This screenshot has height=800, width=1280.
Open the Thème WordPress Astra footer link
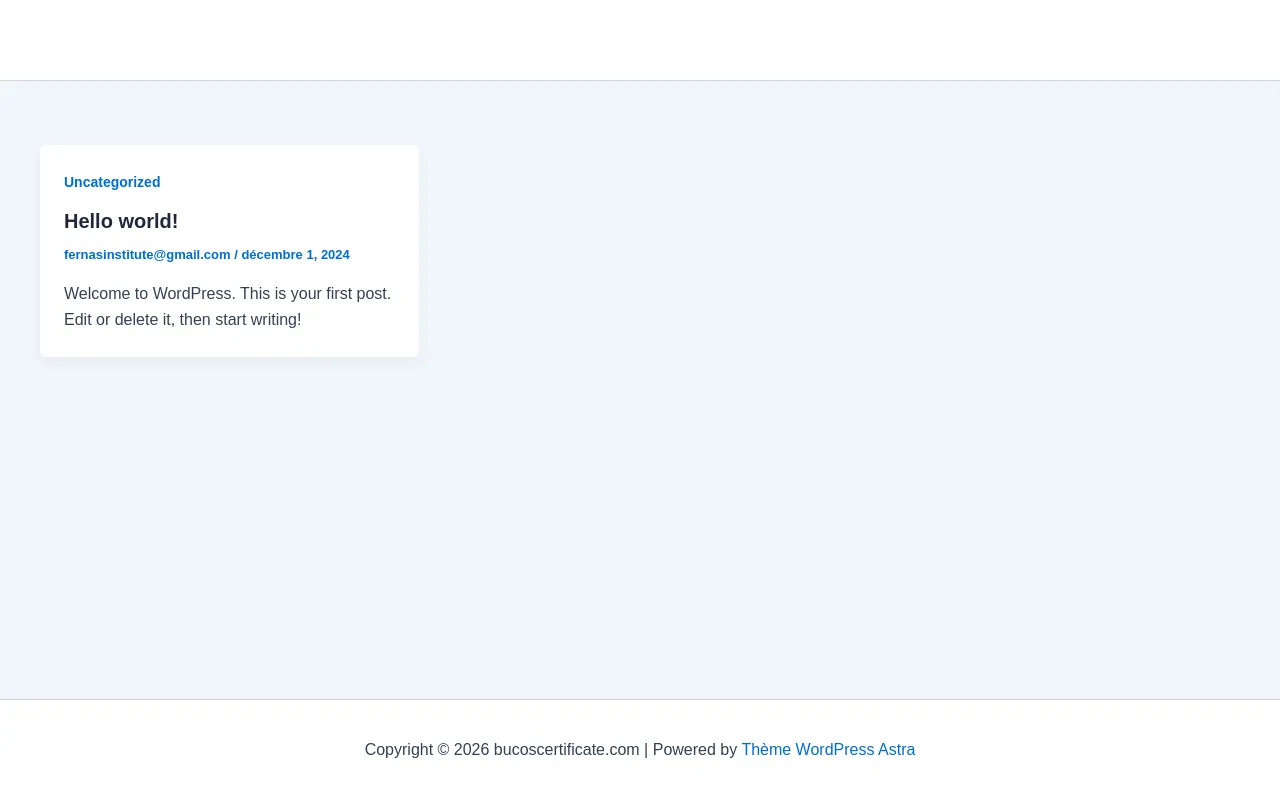pos(828,750)
